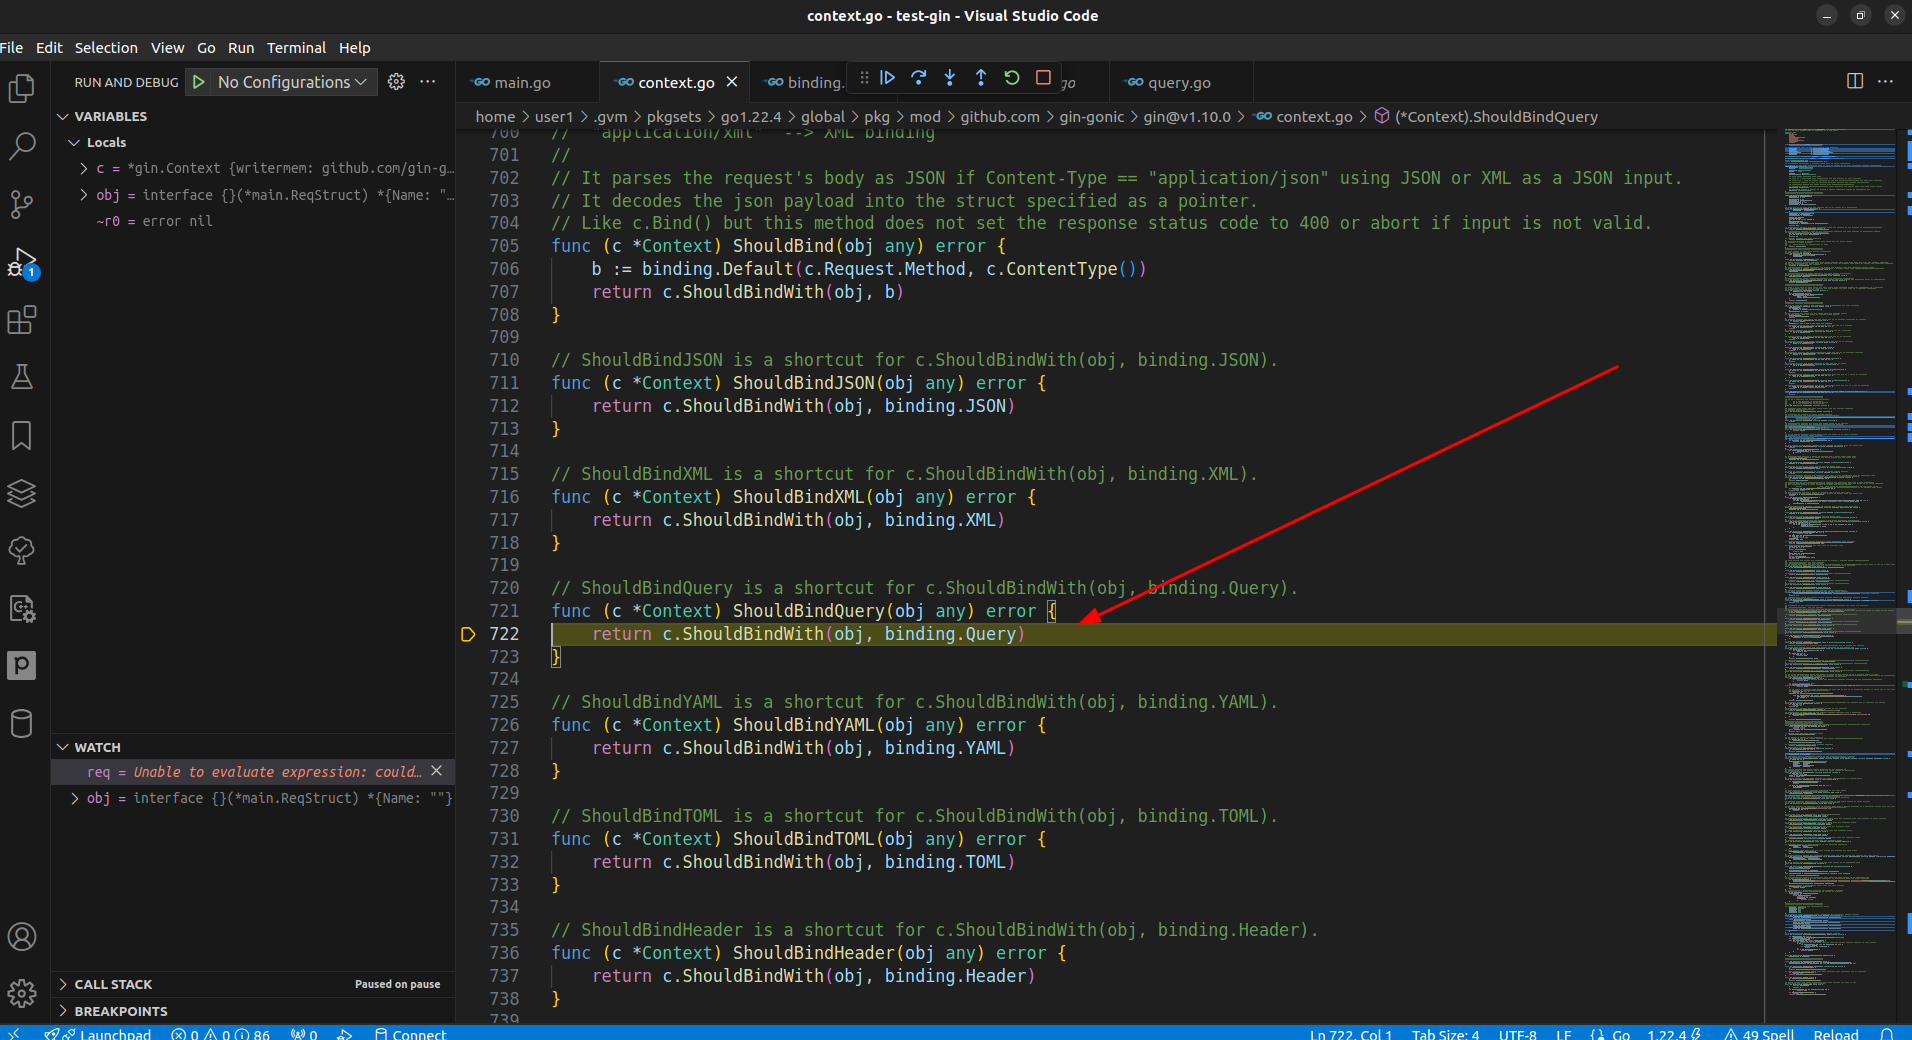Open the Search view in activity bar
Viewport: 1912px width, 1040px height.
click(x=22, y=146)
